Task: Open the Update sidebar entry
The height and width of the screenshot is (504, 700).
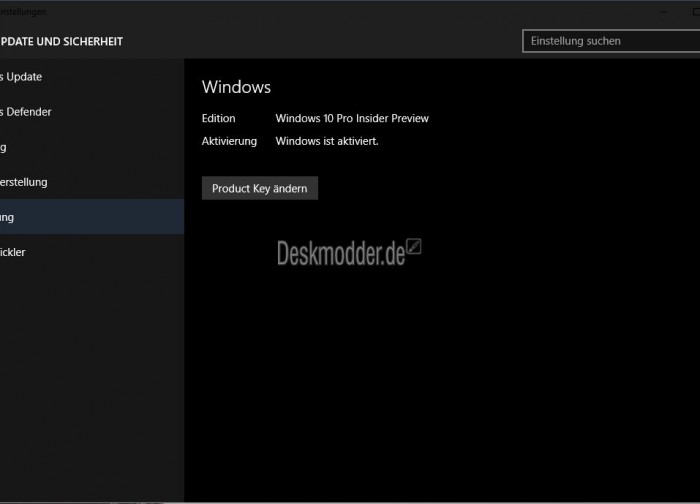Action: pyautogui.click(x=92, y=77)
